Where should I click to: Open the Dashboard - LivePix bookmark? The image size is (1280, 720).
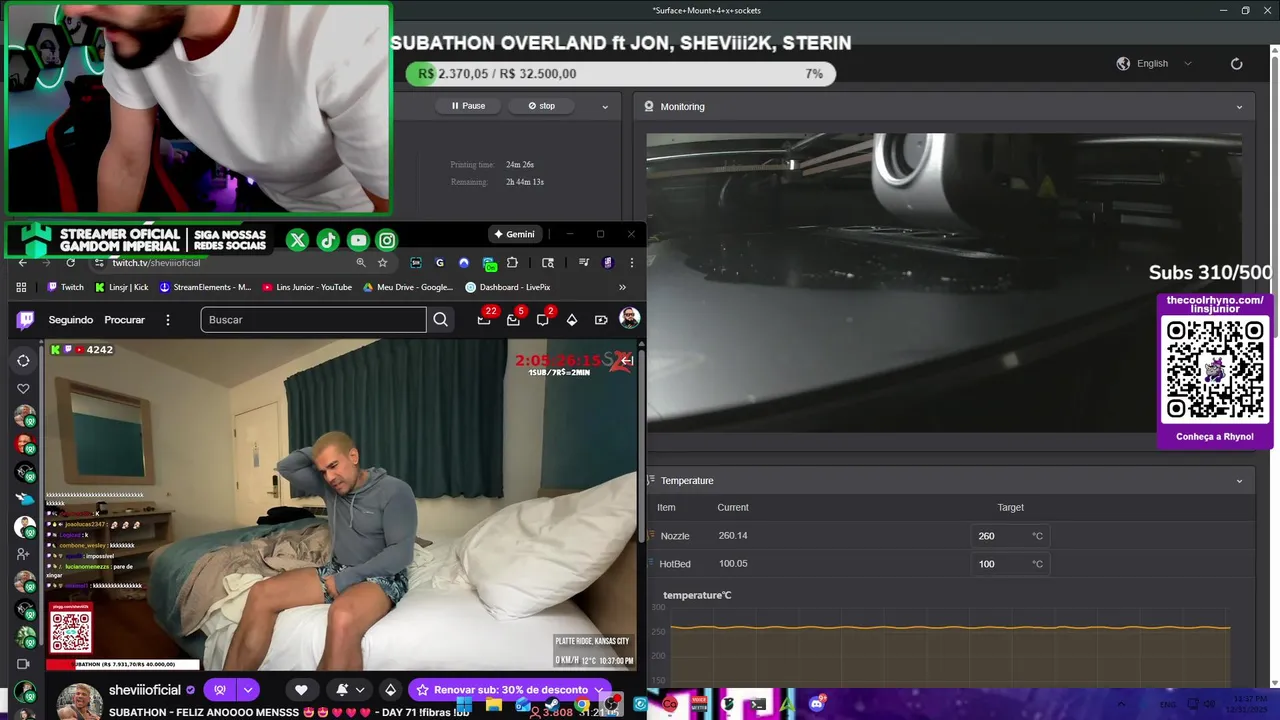pos(508,287)
